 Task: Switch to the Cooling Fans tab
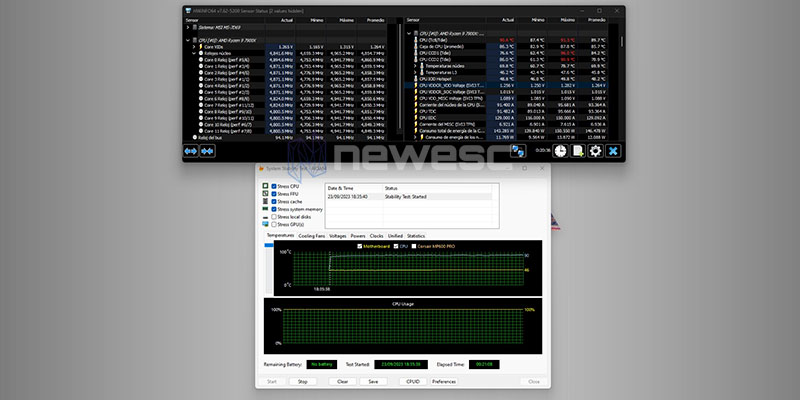pos(311,236)
